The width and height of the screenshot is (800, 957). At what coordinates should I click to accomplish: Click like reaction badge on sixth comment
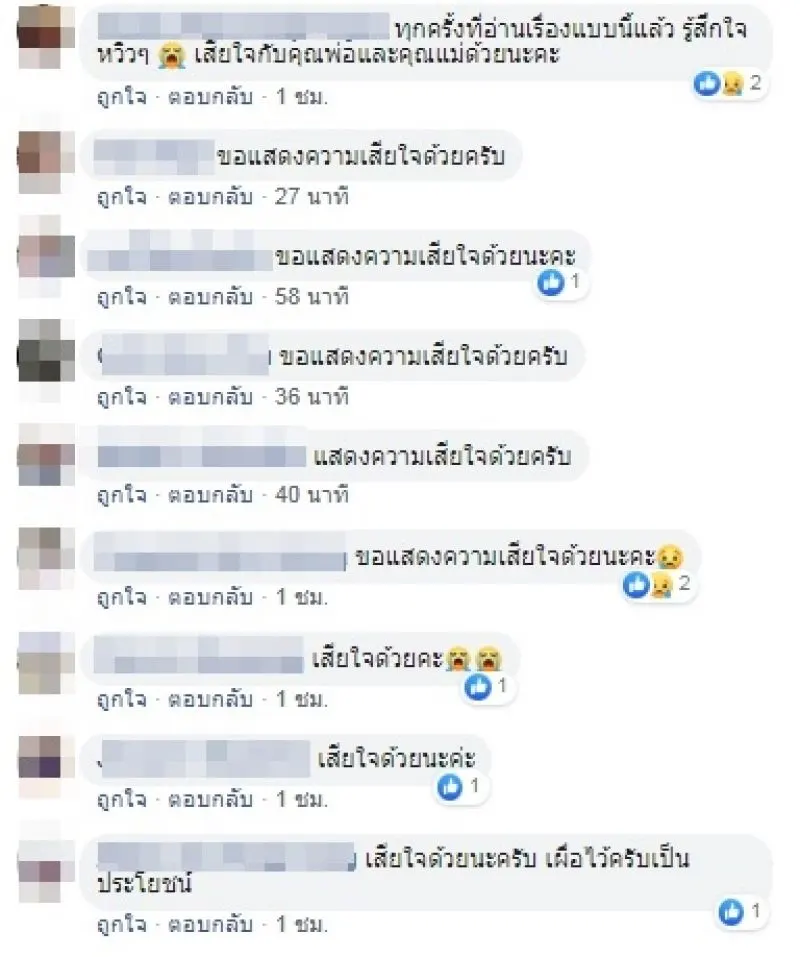(x=636, y=585)
